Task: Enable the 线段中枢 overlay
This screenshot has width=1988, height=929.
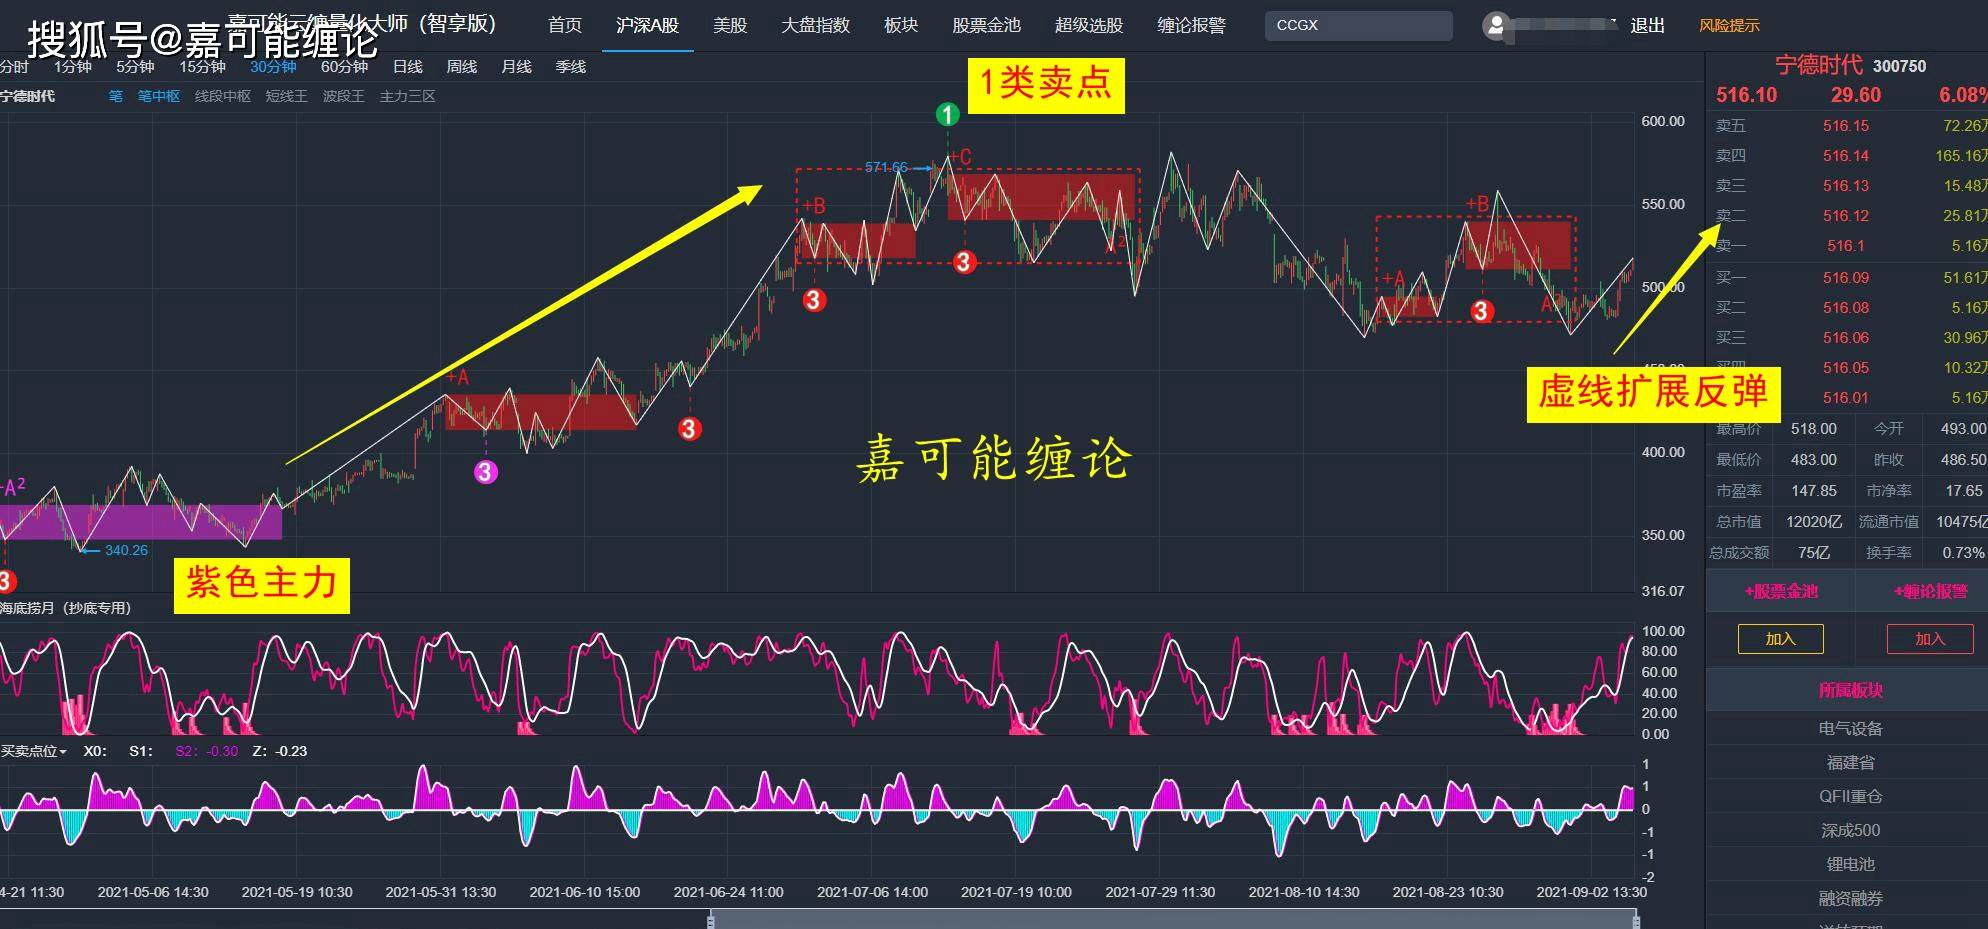Action: coord(222,96)
